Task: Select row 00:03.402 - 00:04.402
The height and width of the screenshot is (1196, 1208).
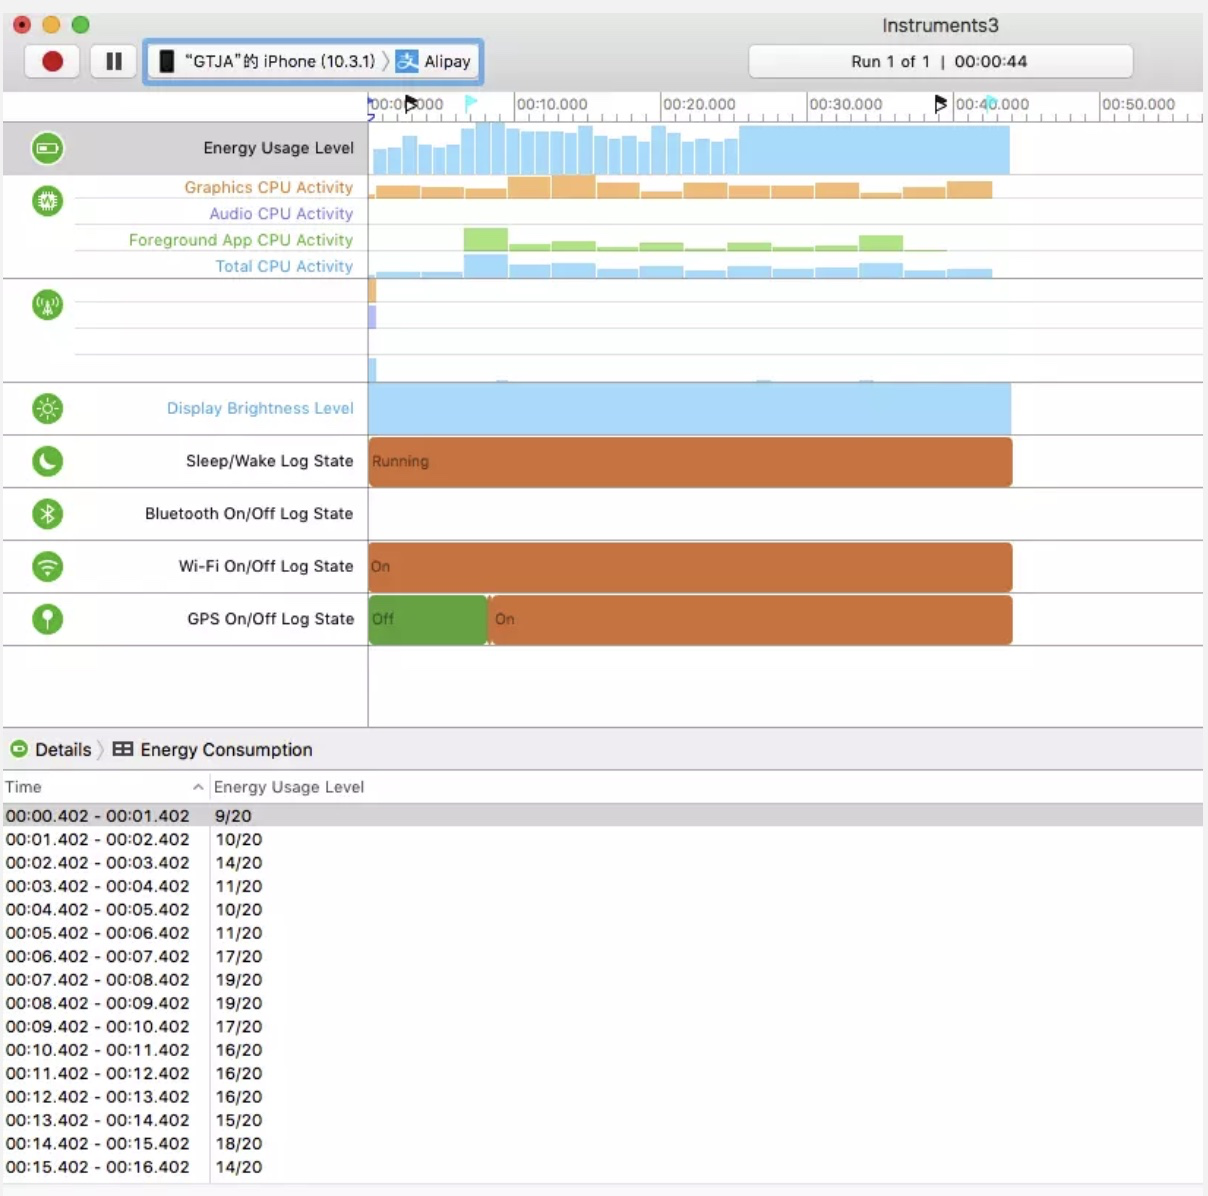Action: click(603, 886)
